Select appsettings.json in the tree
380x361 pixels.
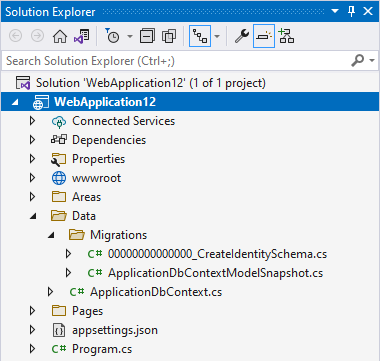tap(115, 330)
